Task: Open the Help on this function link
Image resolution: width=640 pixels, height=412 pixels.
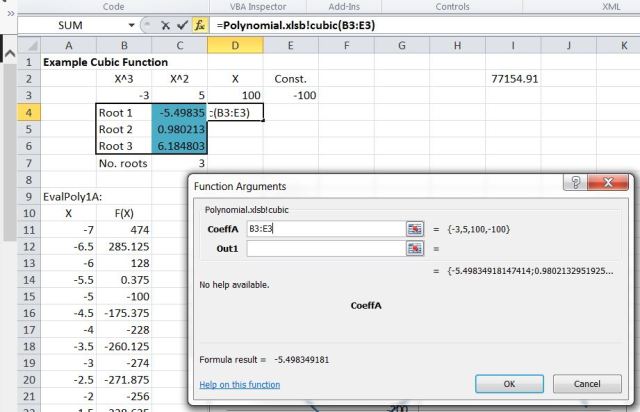Action: click(240, 384)
